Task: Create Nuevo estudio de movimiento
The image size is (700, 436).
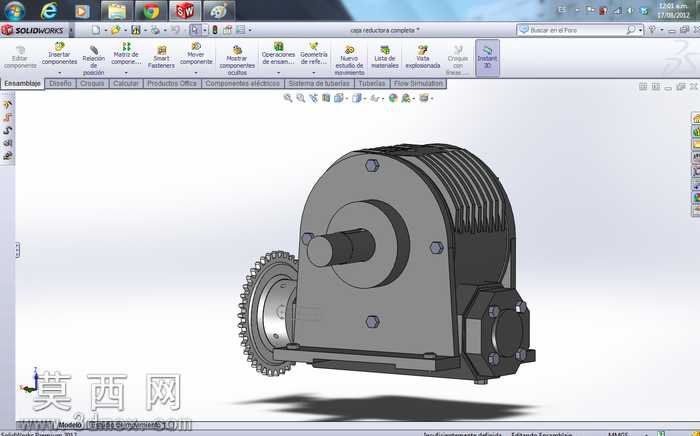Action: [349, 60]
